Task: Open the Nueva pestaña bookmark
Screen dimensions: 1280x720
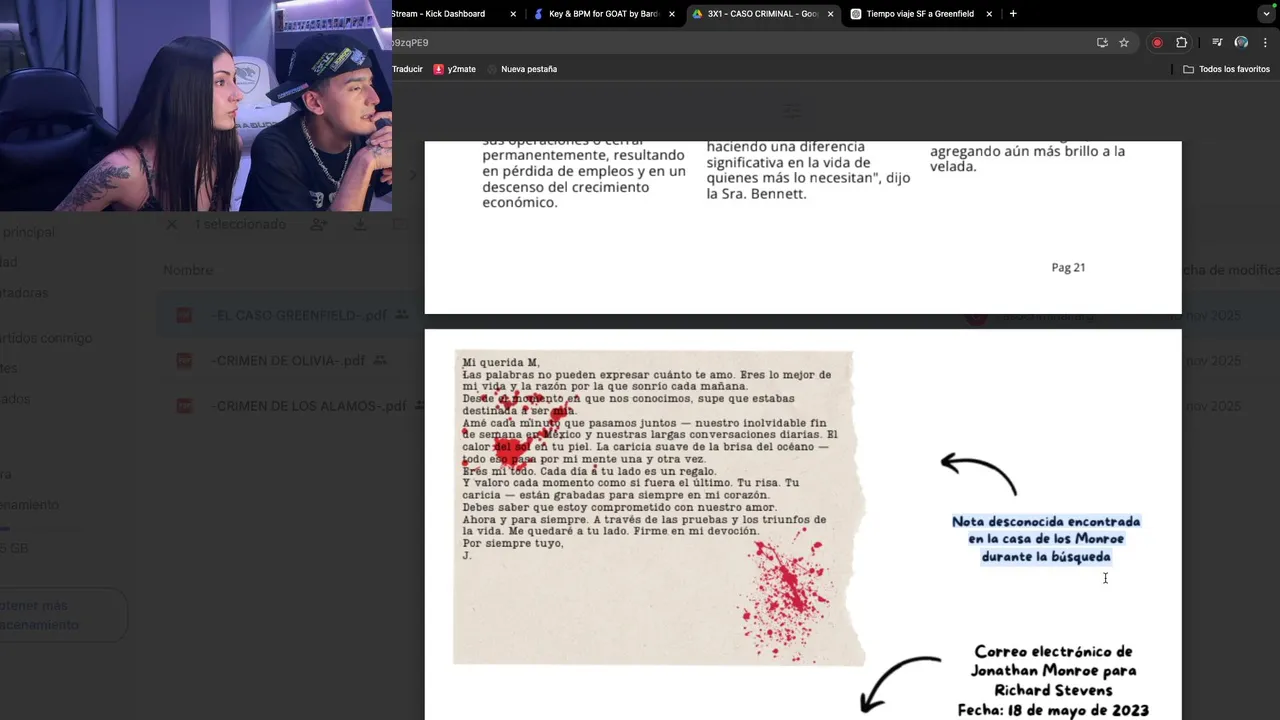Action: [x=521, y=69]
